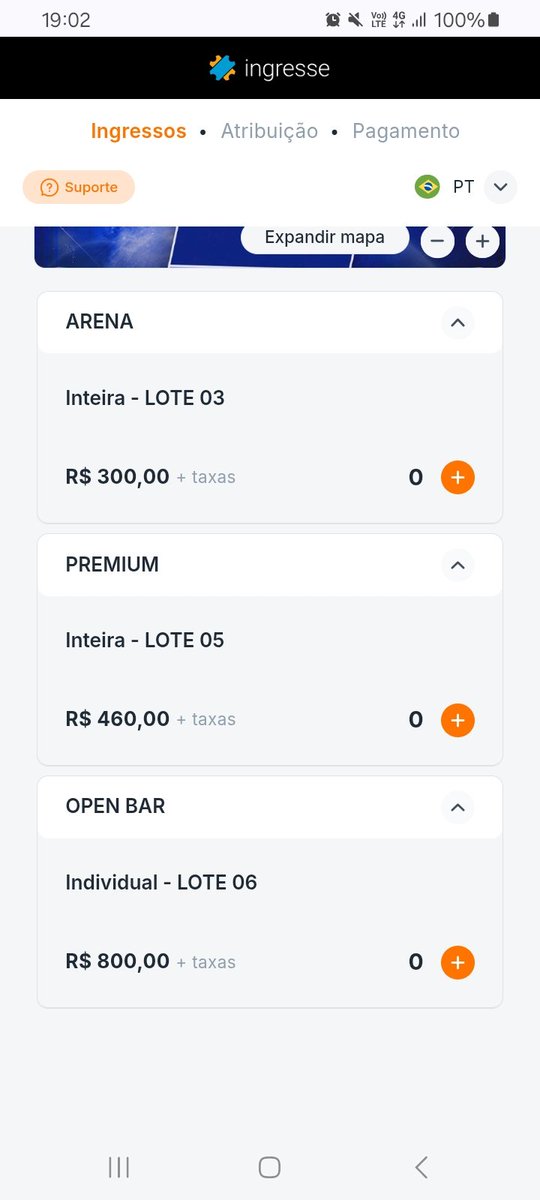The image size is (540, 1200).
Task: Open the PT language dropdown
Action: pyautogui.click(x=501, y=187)
